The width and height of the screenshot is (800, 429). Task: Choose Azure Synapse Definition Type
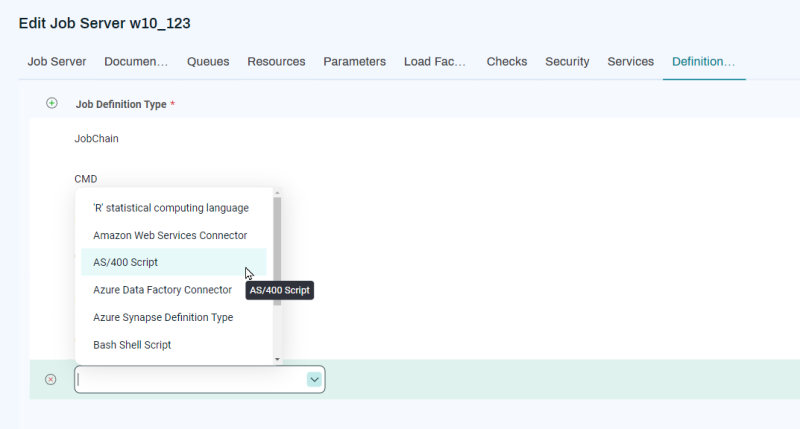163,317
